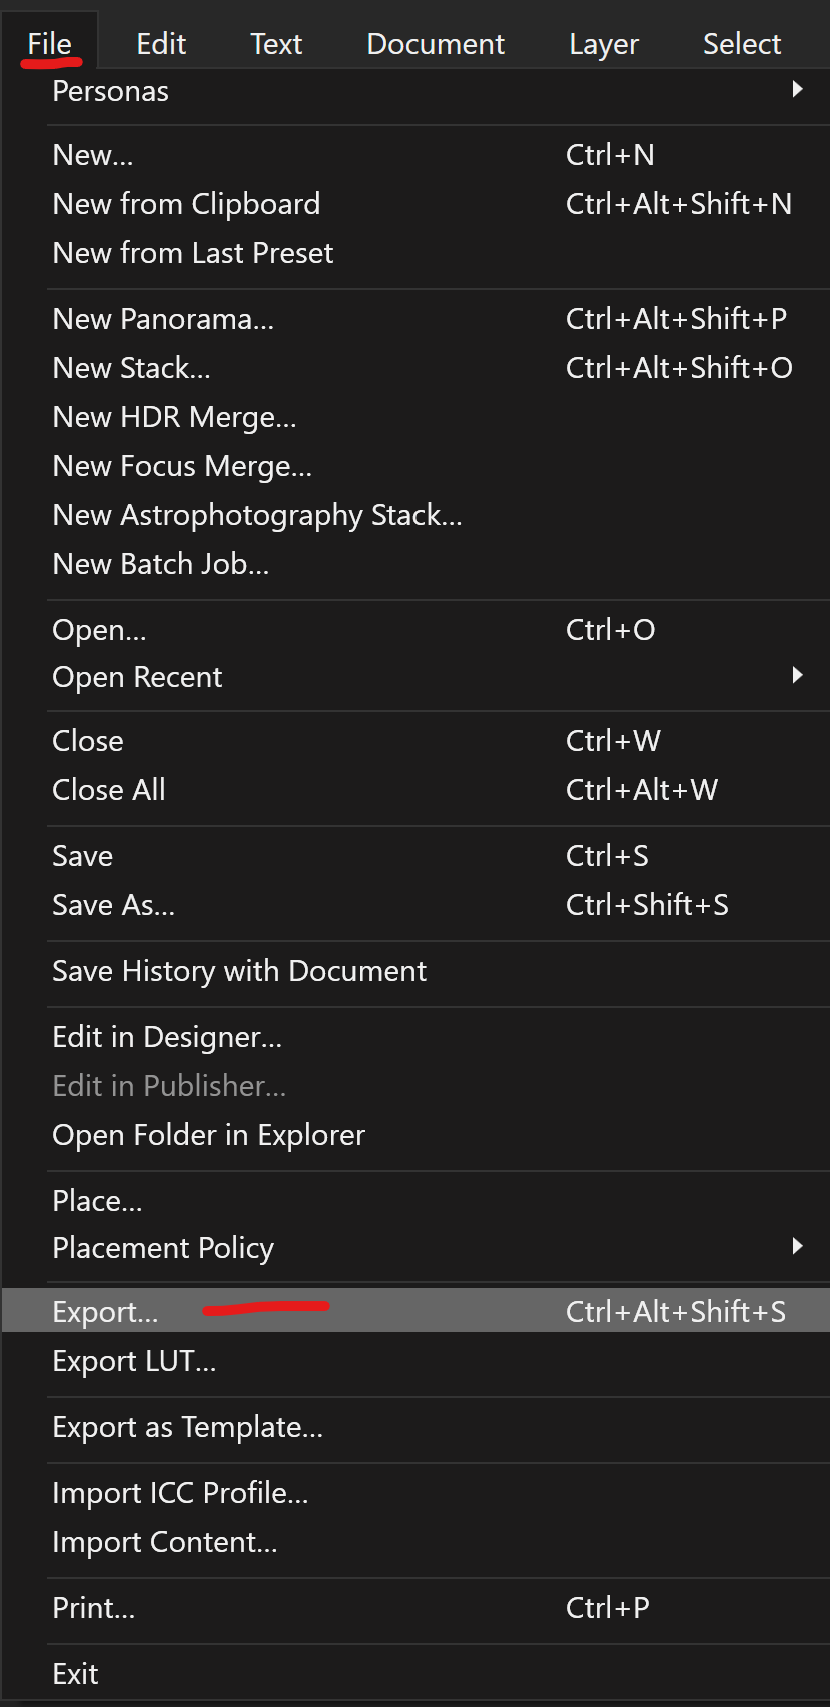
Task: Open the Print dialog
Action: [x=93, y=1607]
